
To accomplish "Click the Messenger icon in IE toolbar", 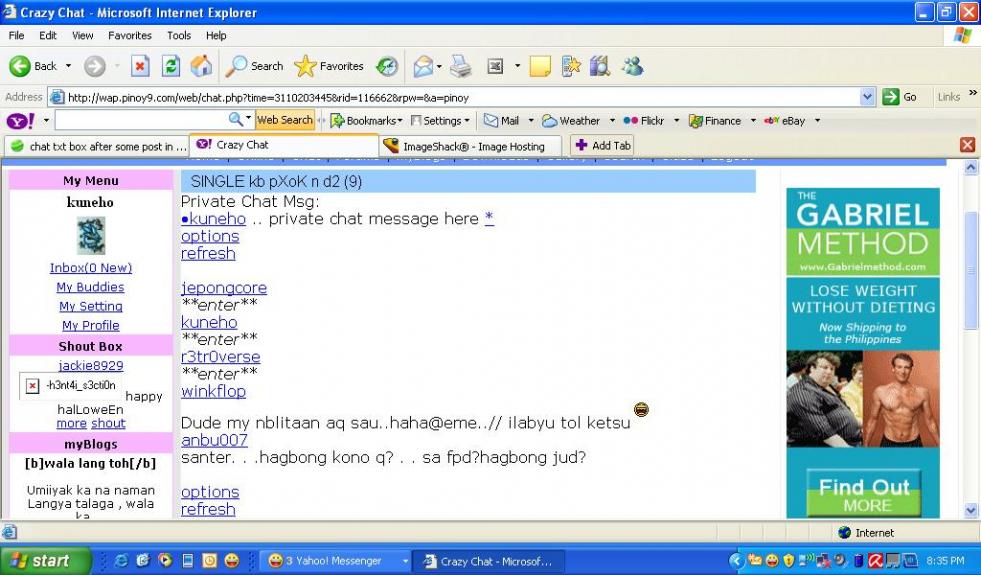I will pos(632,66).
